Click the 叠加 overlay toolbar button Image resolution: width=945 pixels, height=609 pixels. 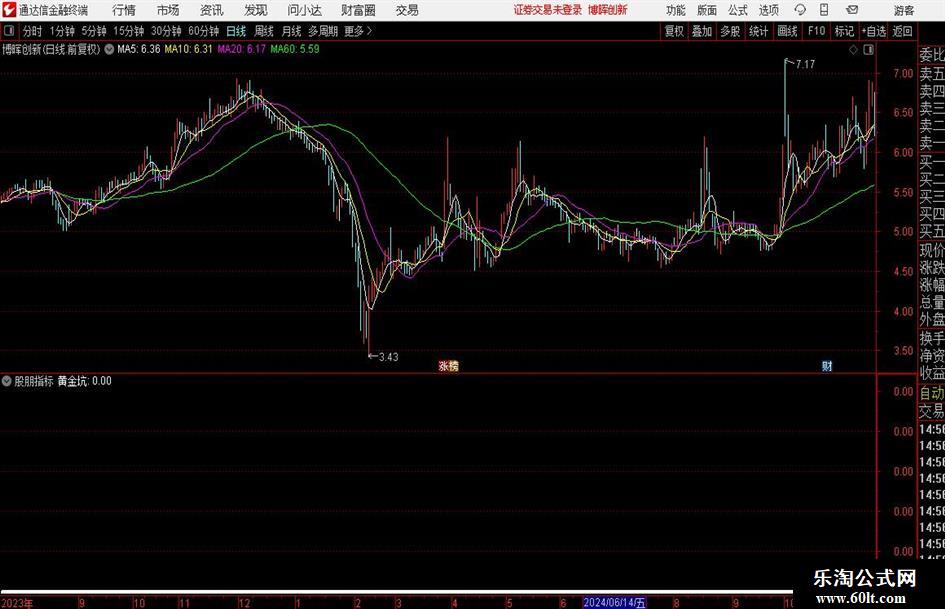point(702,31)
